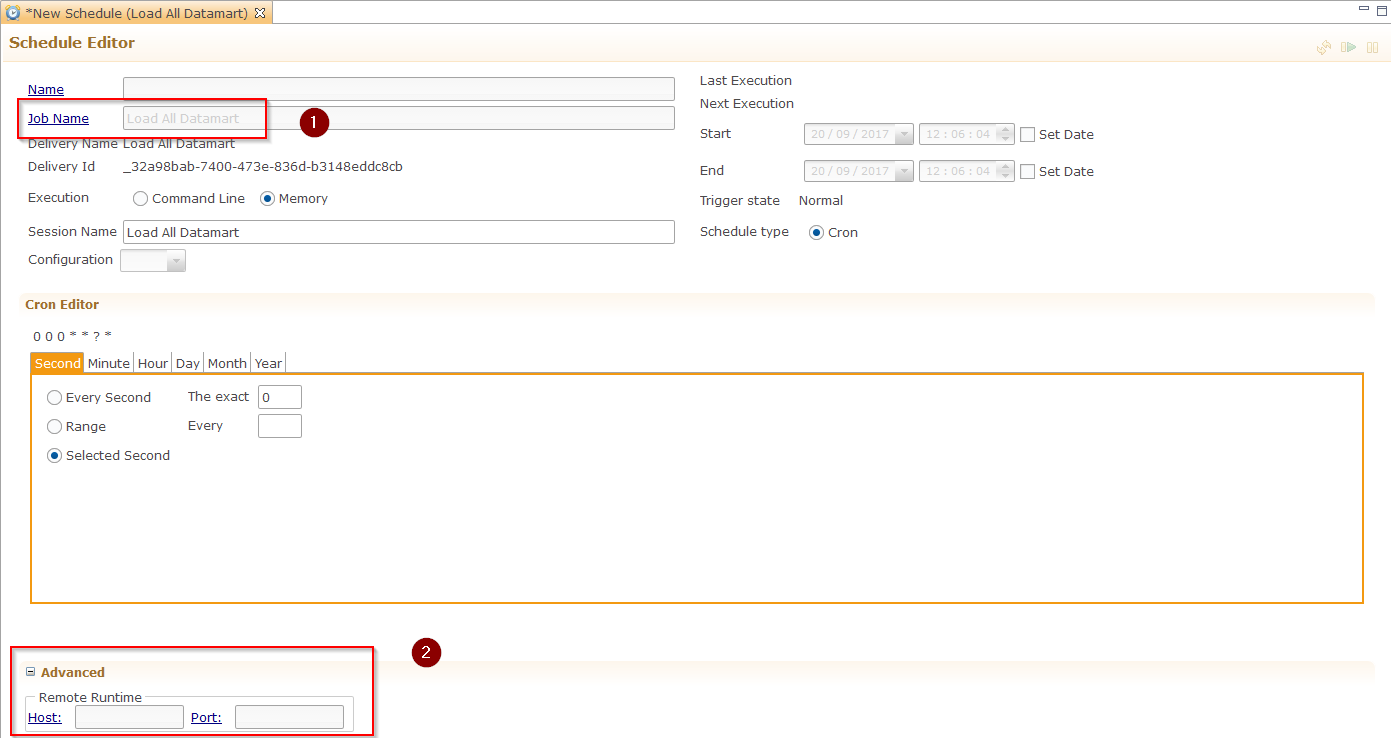Click the Port input field
Image resolution: width=1391 pixels, height=738 pixels.
click(x=289, y=717)
